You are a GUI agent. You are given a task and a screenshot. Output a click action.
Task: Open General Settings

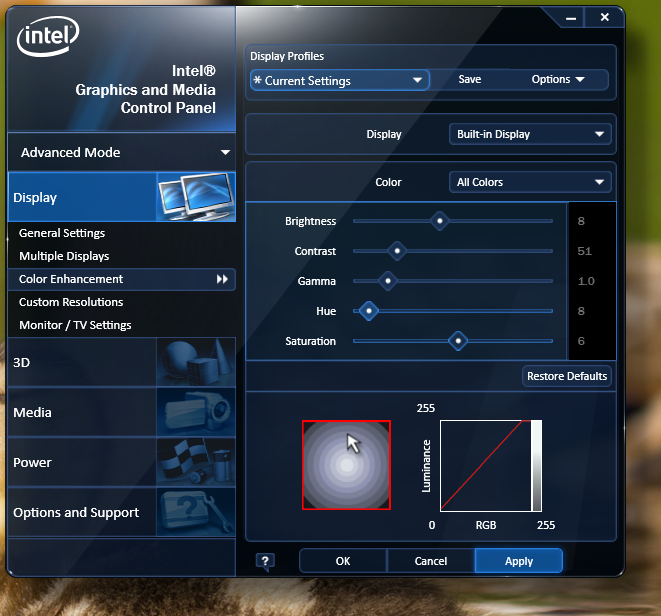coord(62,233)
